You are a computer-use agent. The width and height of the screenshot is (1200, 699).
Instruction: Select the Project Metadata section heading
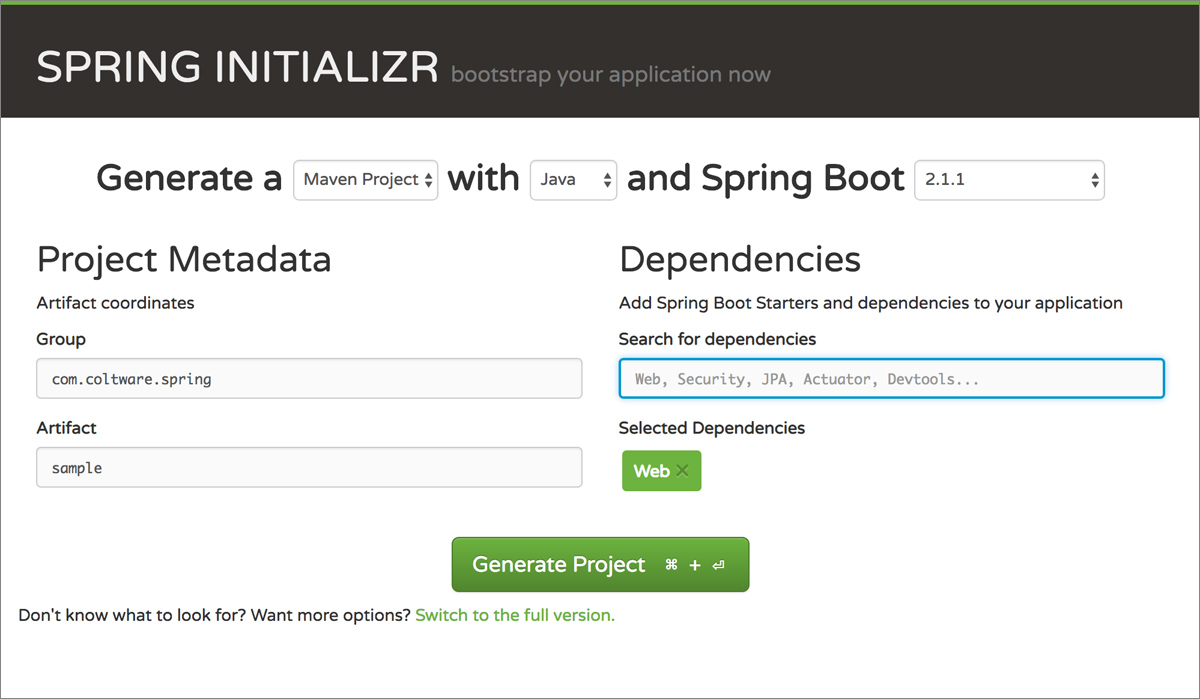183,259
